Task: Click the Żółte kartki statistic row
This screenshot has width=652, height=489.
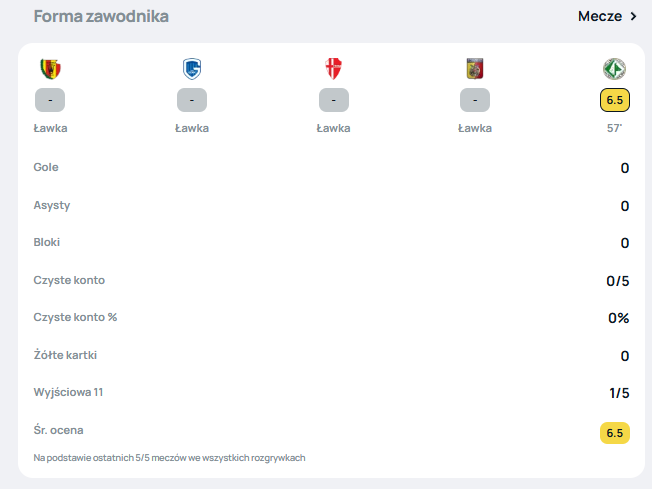Action: [x=331, y=356]
